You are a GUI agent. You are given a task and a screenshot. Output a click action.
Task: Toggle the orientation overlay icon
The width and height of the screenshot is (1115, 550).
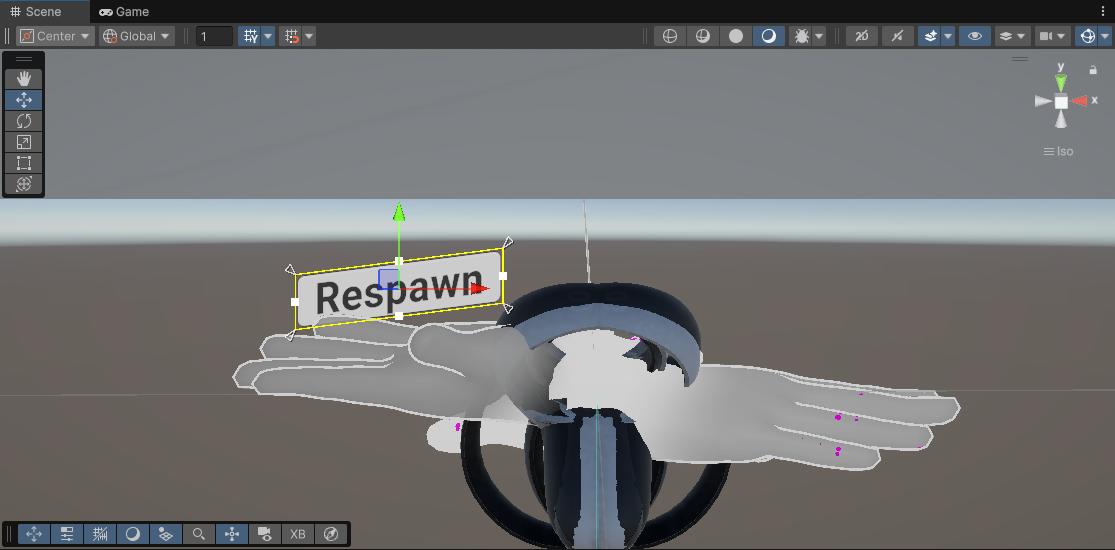tap(232, 534)
